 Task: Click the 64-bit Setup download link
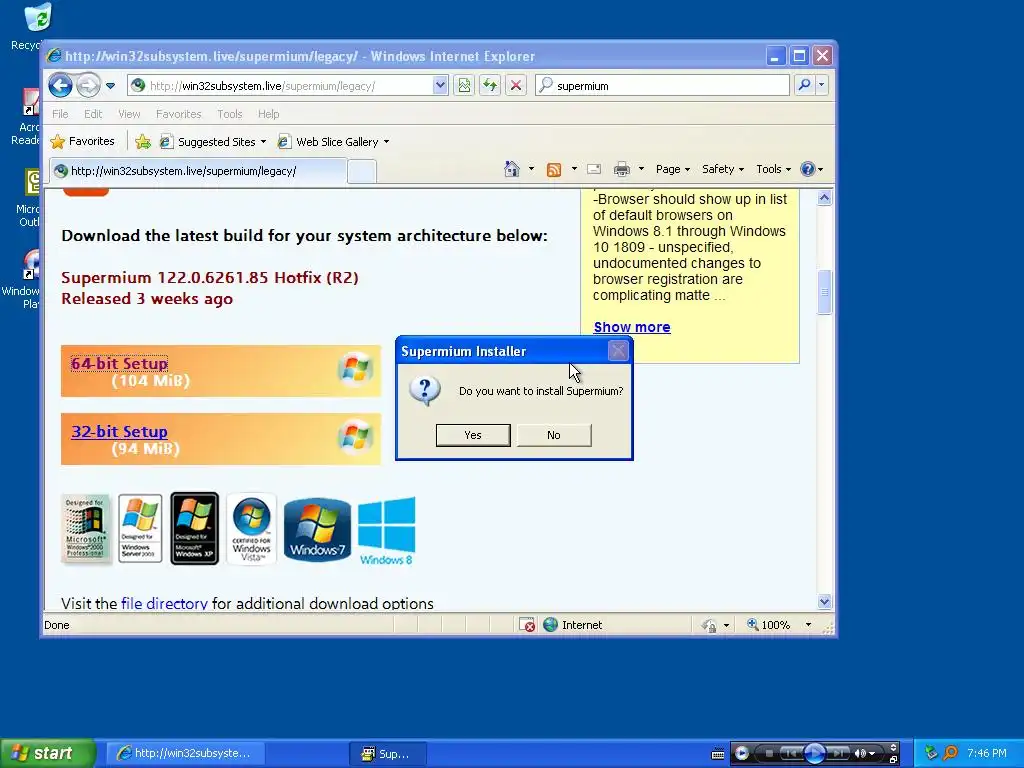(120, 363)
